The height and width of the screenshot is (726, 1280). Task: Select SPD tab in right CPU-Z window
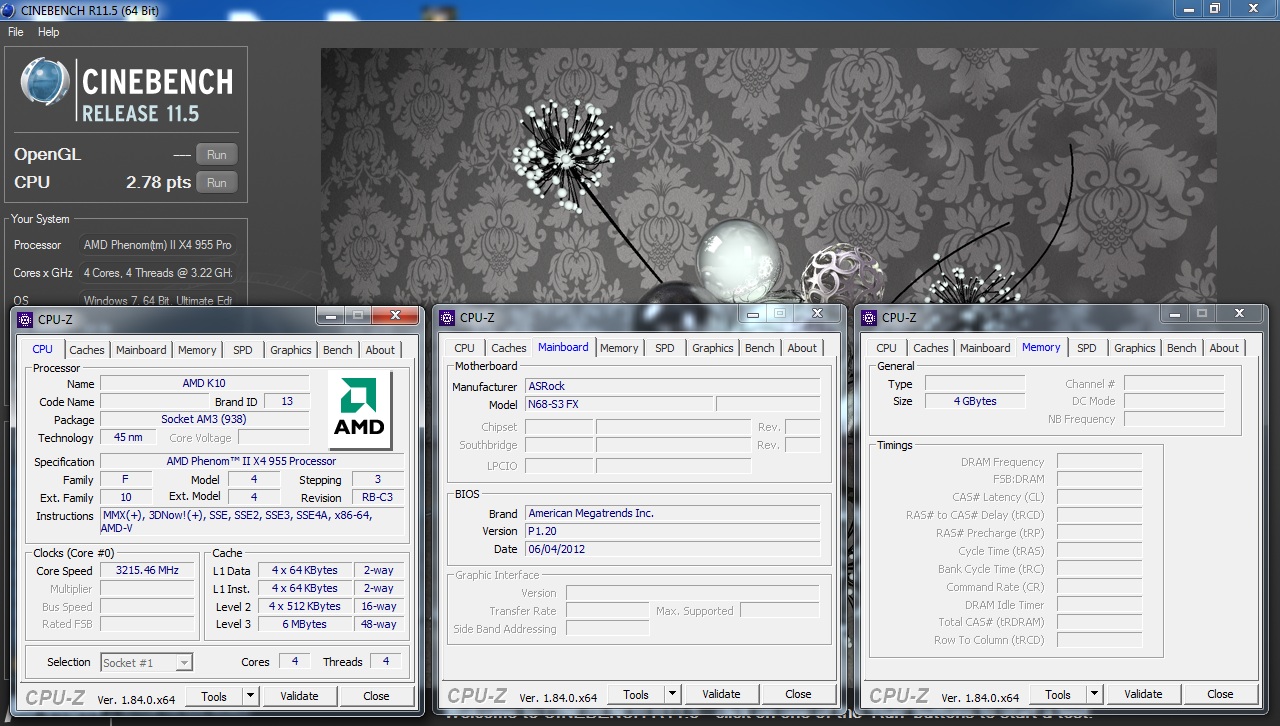tap(1087, 348)
